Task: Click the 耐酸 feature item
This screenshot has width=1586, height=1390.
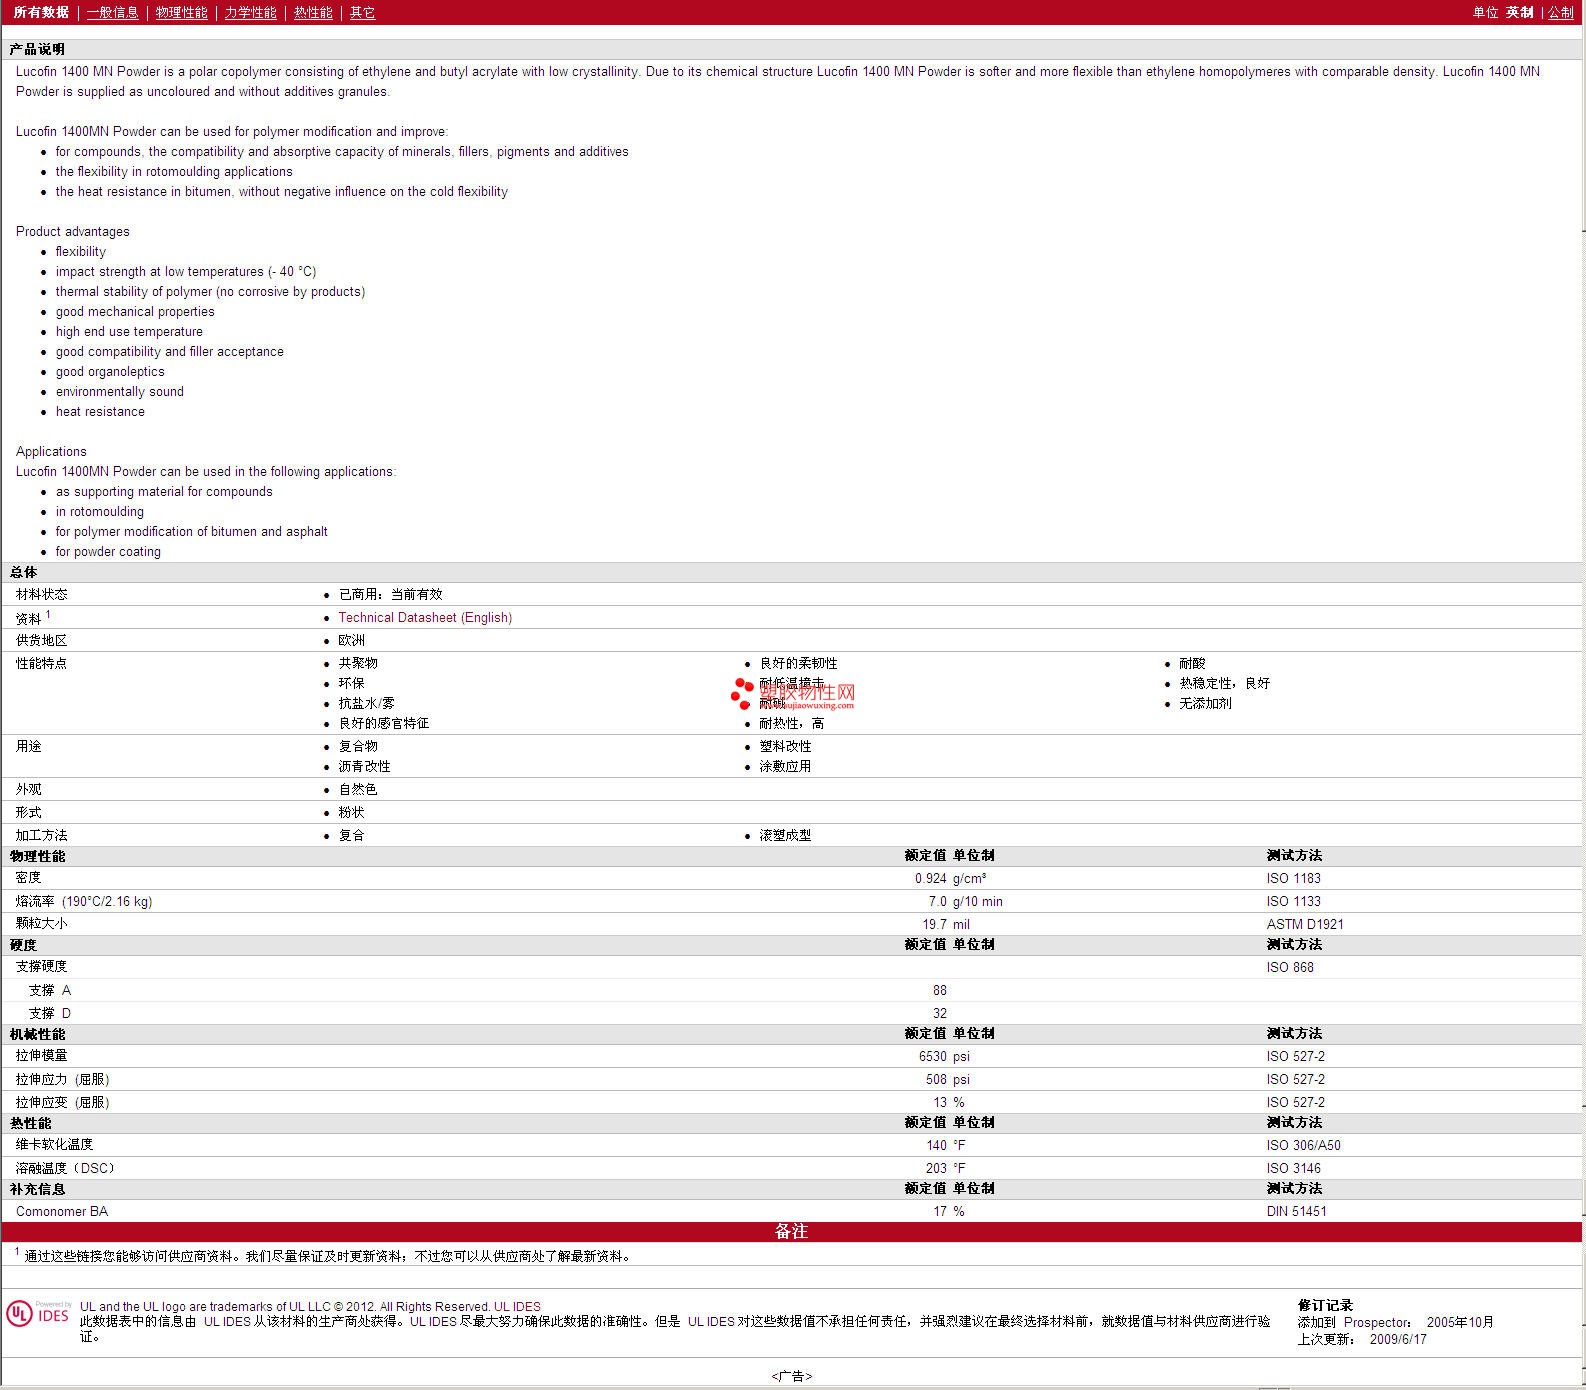Action: pyautogui.click(x=1192, y=663)
